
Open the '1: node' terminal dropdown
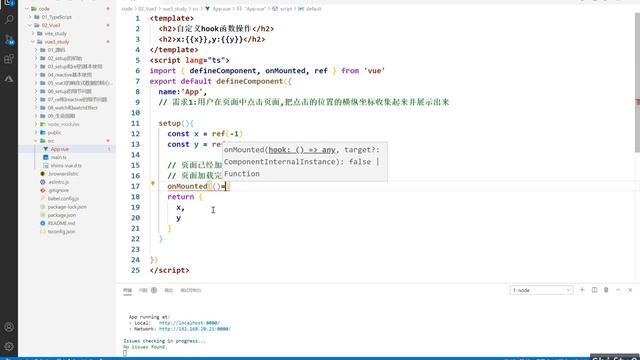pyautogui.click(x=541, y=290)
